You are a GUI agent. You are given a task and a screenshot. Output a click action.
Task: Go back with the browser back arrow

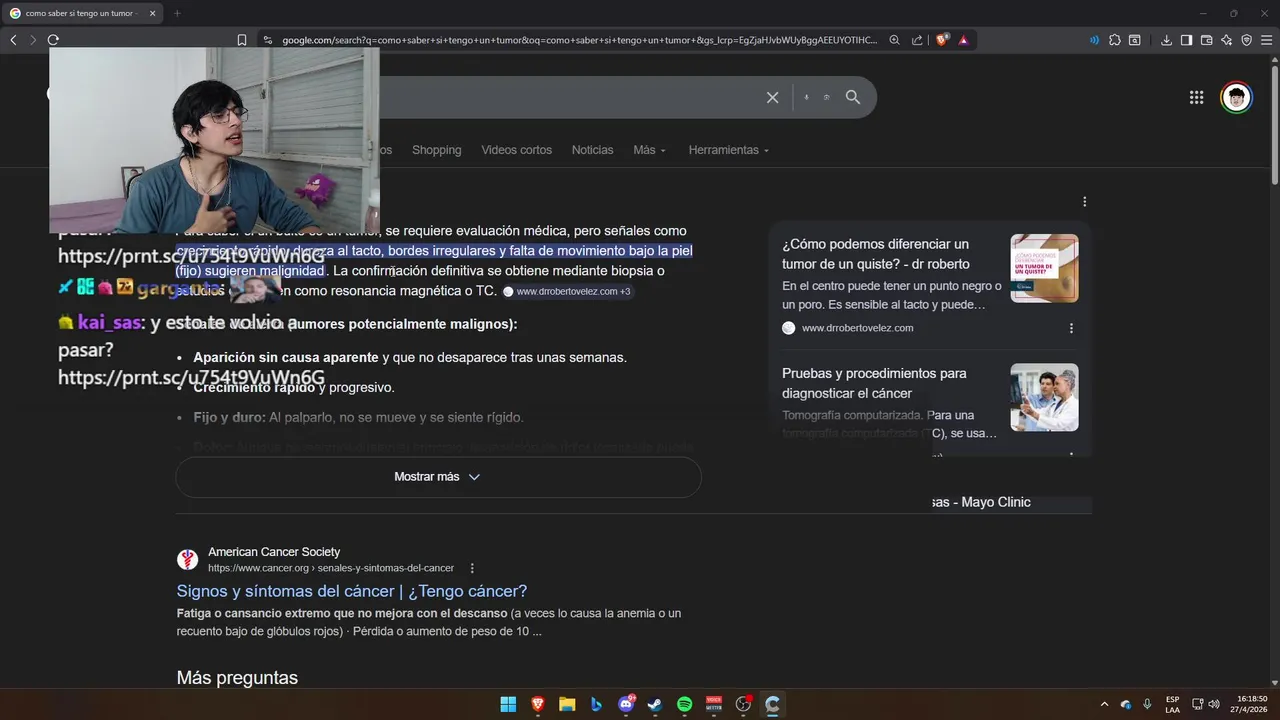click(x=13, y=40)
